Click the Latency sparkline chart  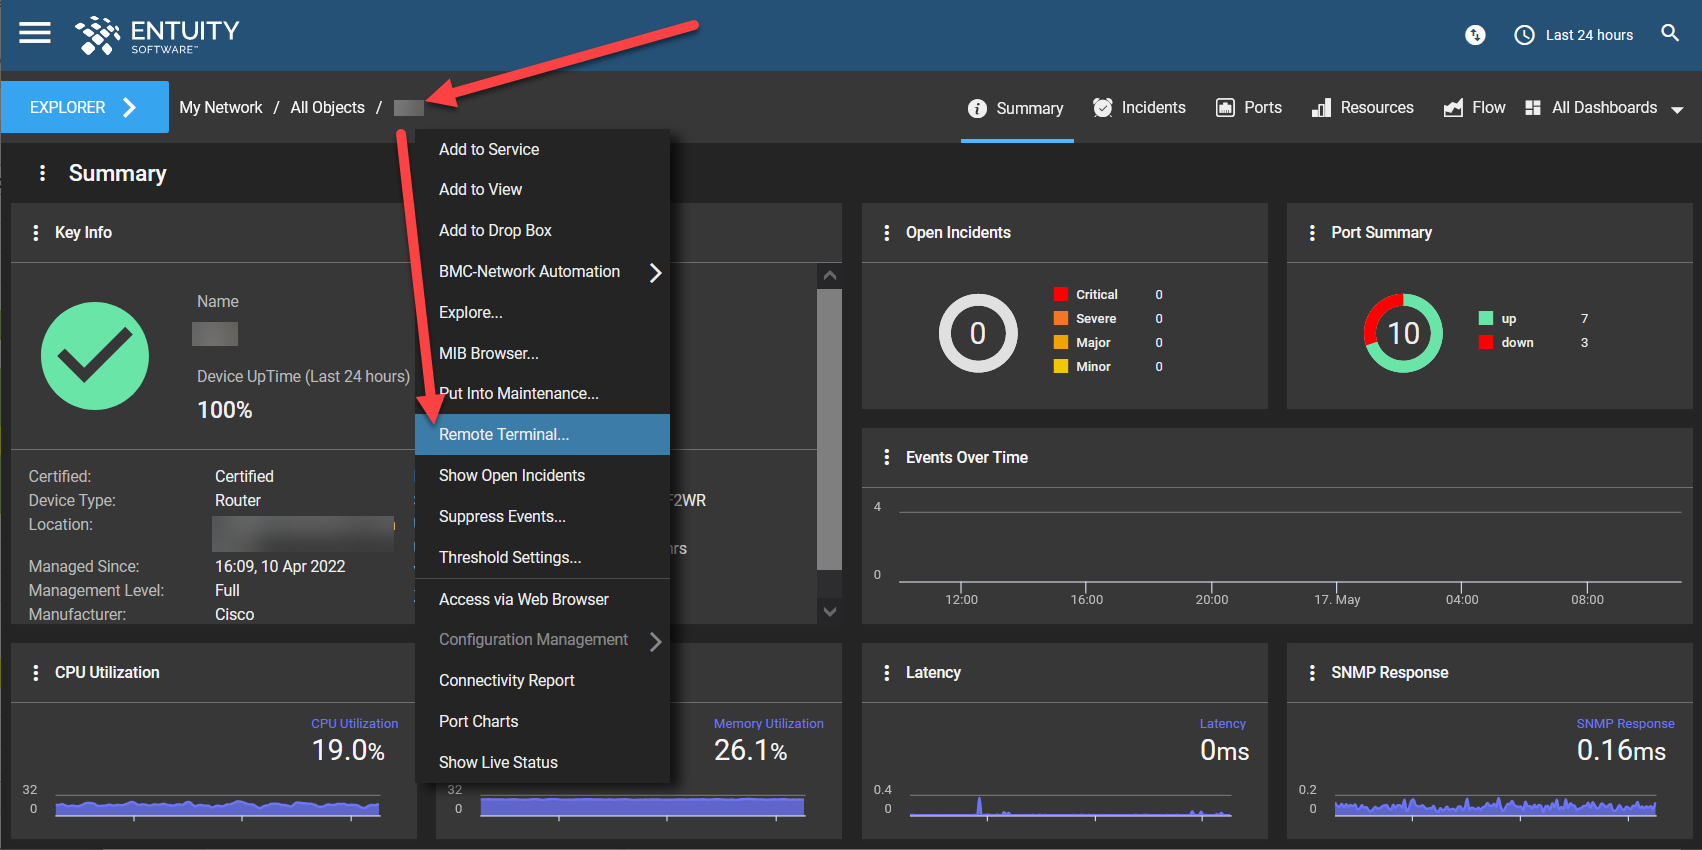pos(1070,806)
